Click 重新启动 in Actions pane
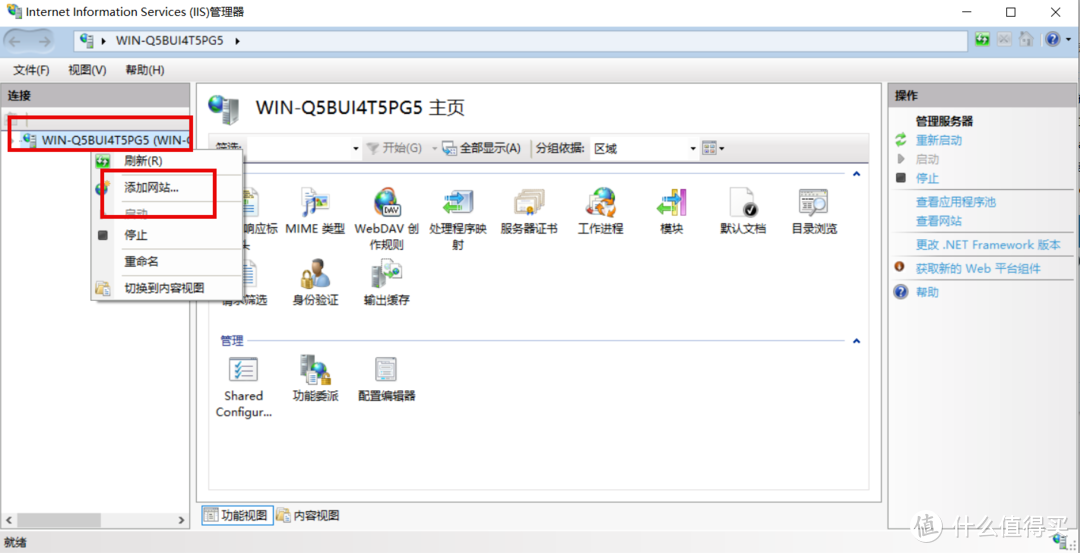The width and height of the screenshot is (1080, 553). point(938,140)
